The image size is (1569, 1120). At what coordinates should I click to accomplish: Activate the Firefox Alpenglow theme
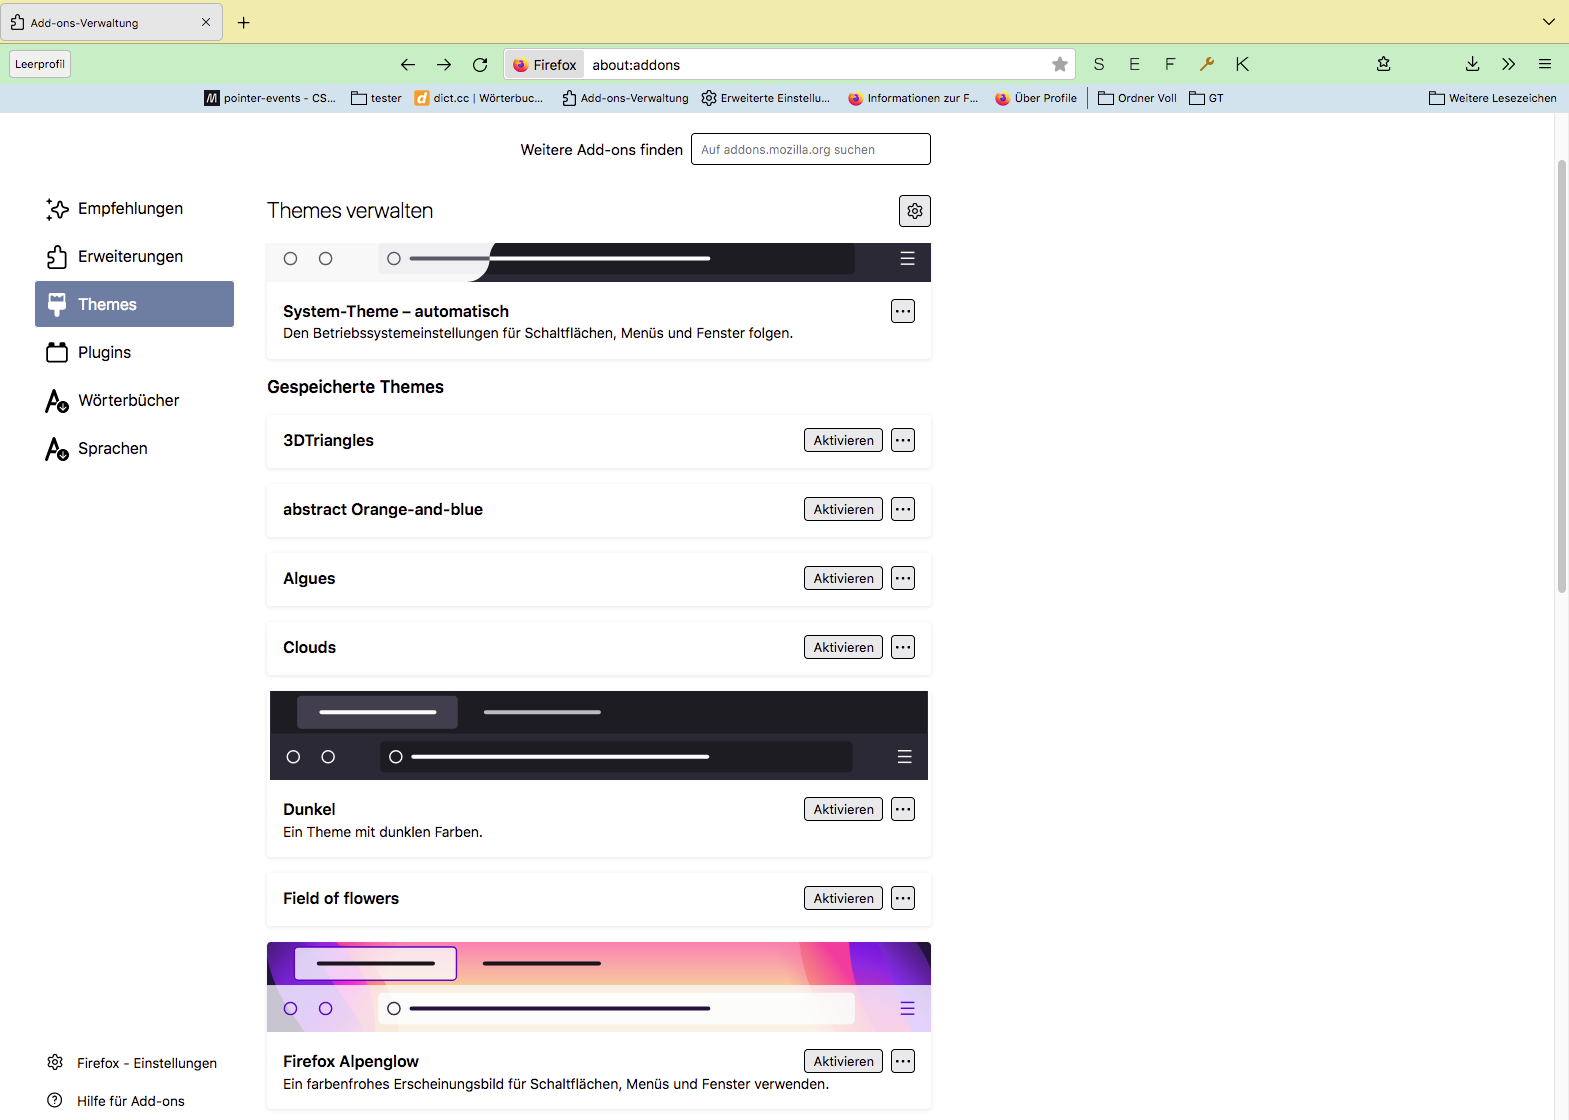pos(843,1061)
